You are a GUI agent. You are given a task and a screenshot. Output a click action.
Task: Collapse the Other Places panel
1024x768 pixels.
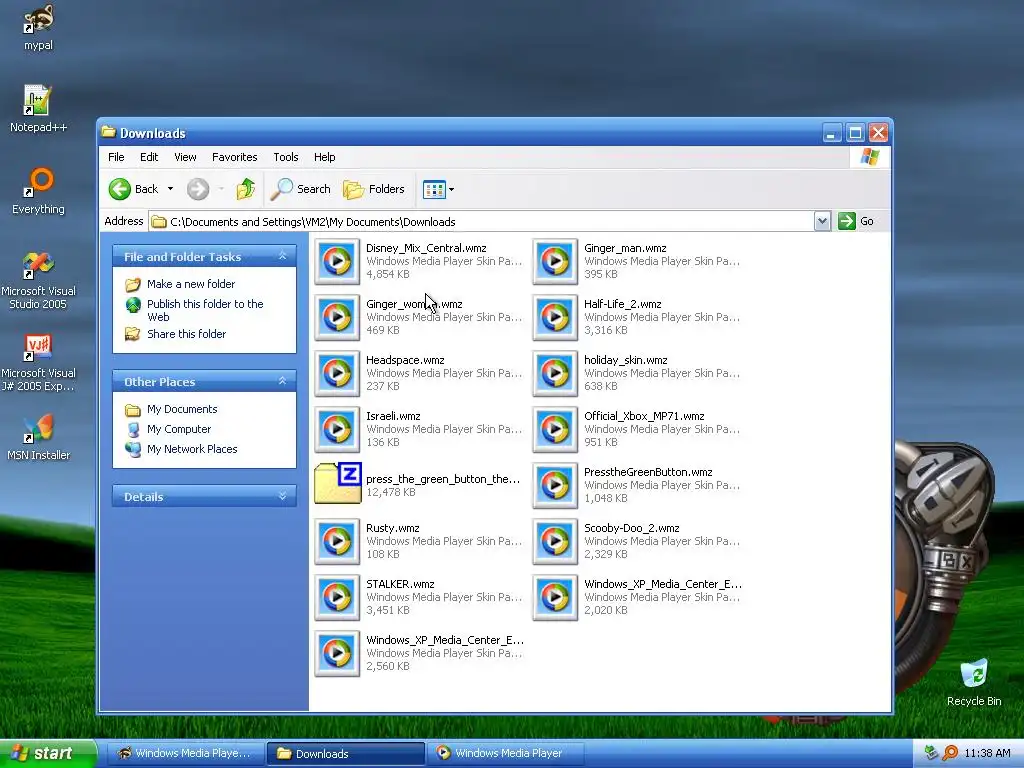283,381
